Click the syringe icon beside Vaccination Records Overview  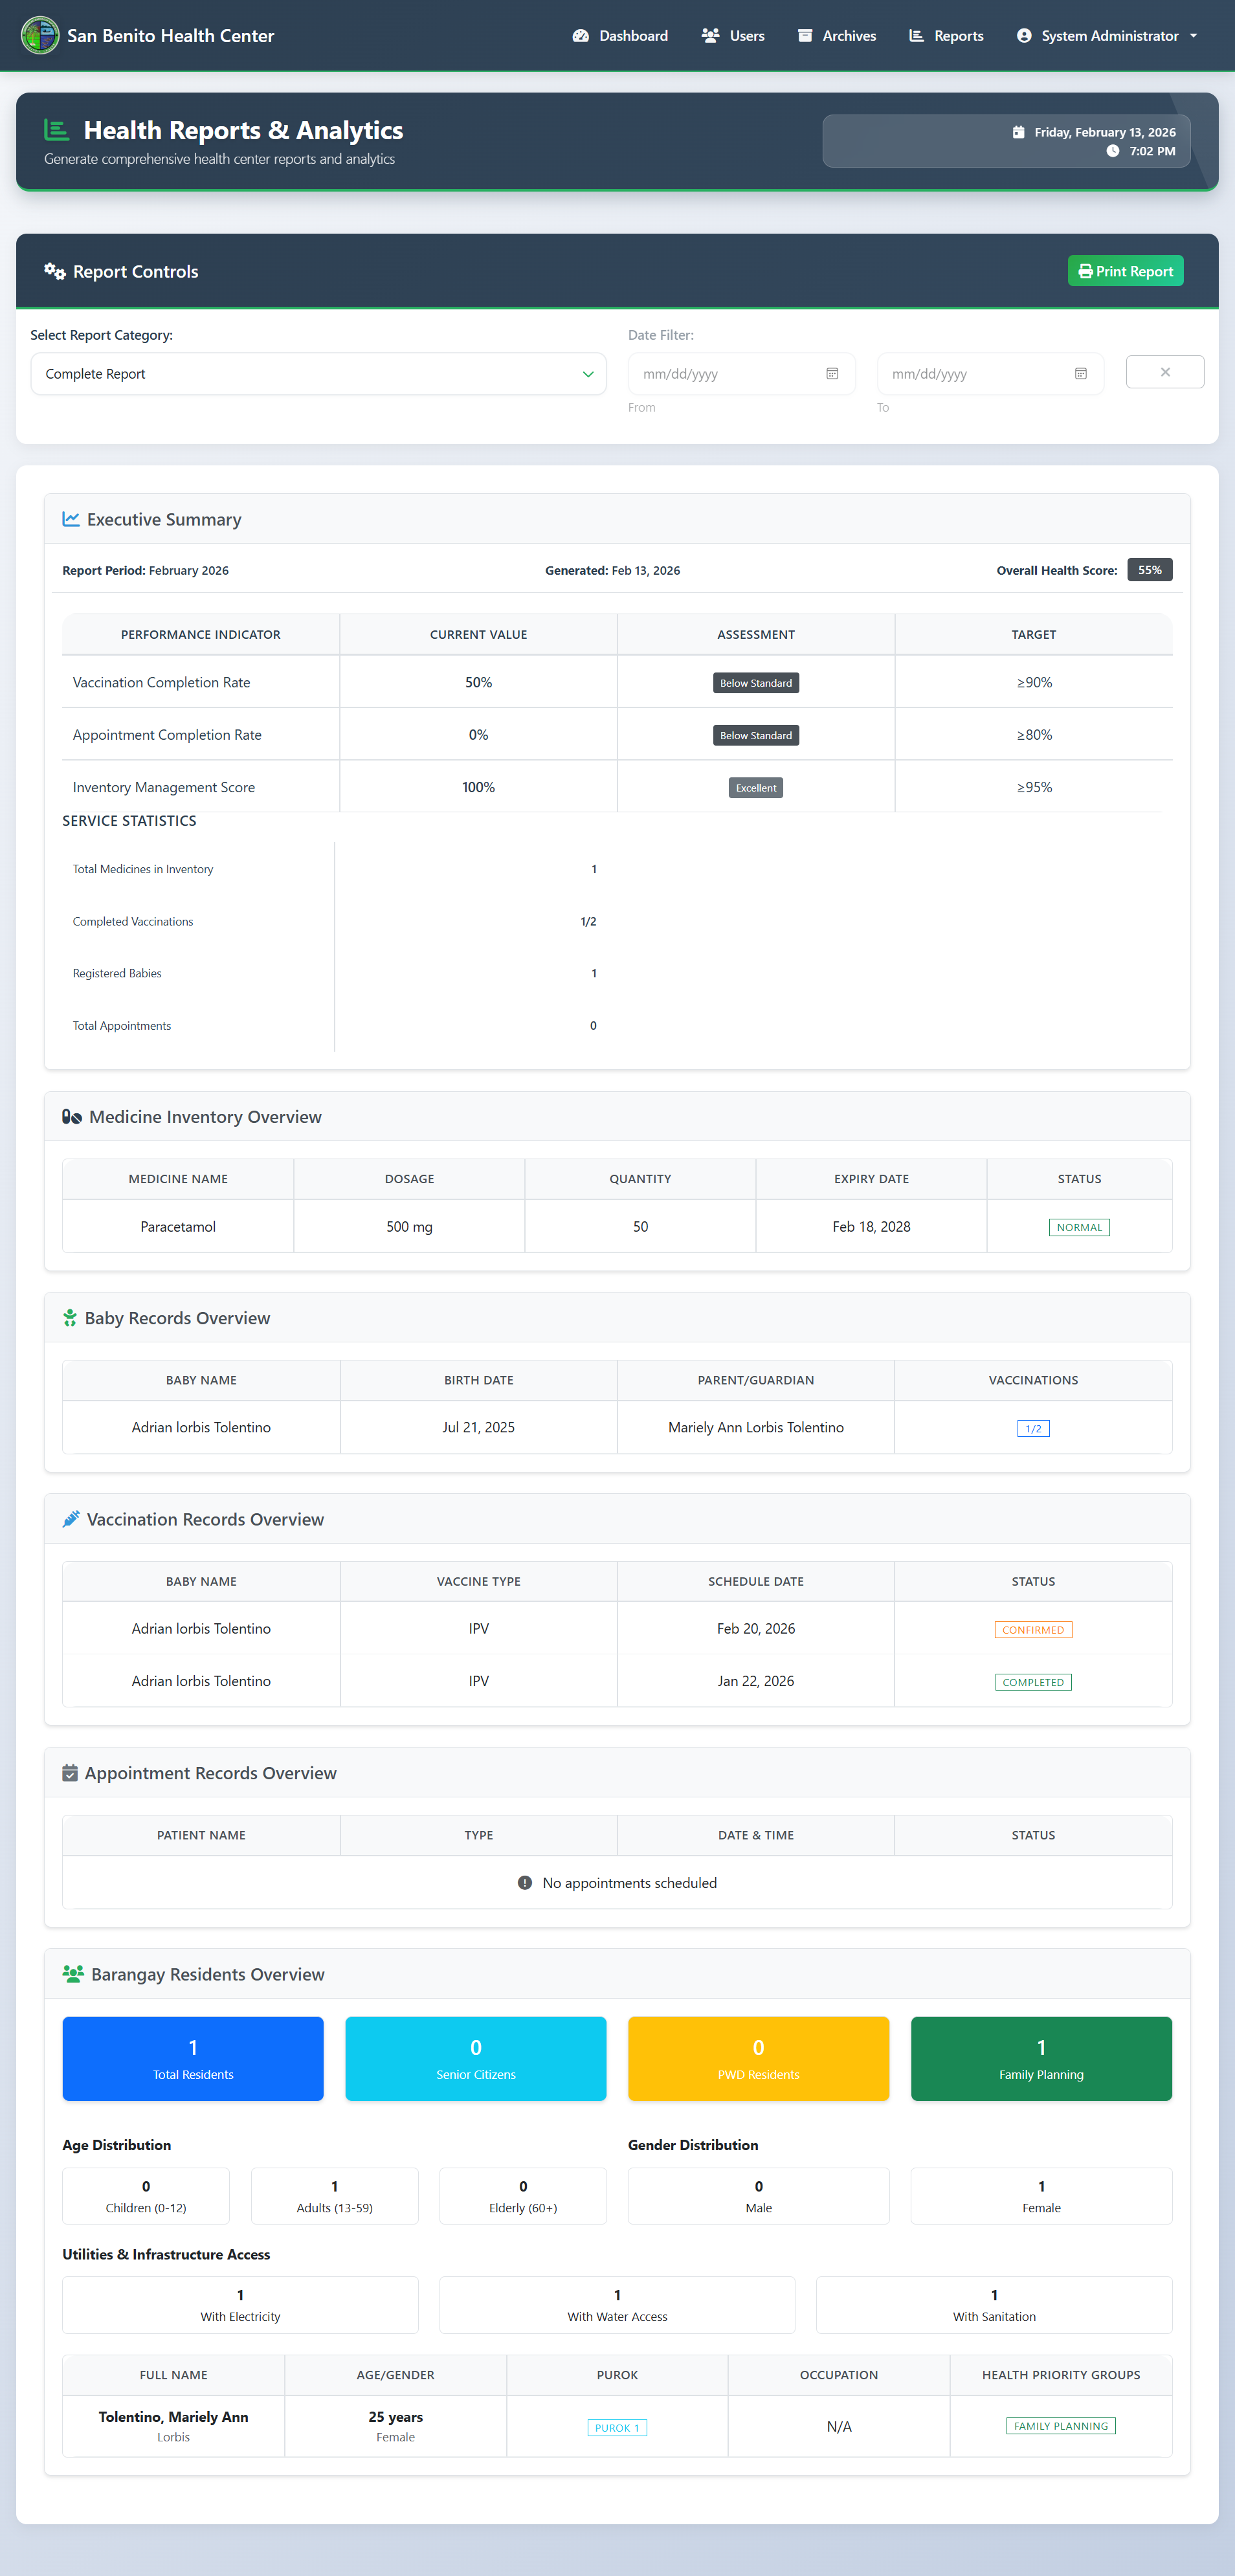click(71, 1519)
